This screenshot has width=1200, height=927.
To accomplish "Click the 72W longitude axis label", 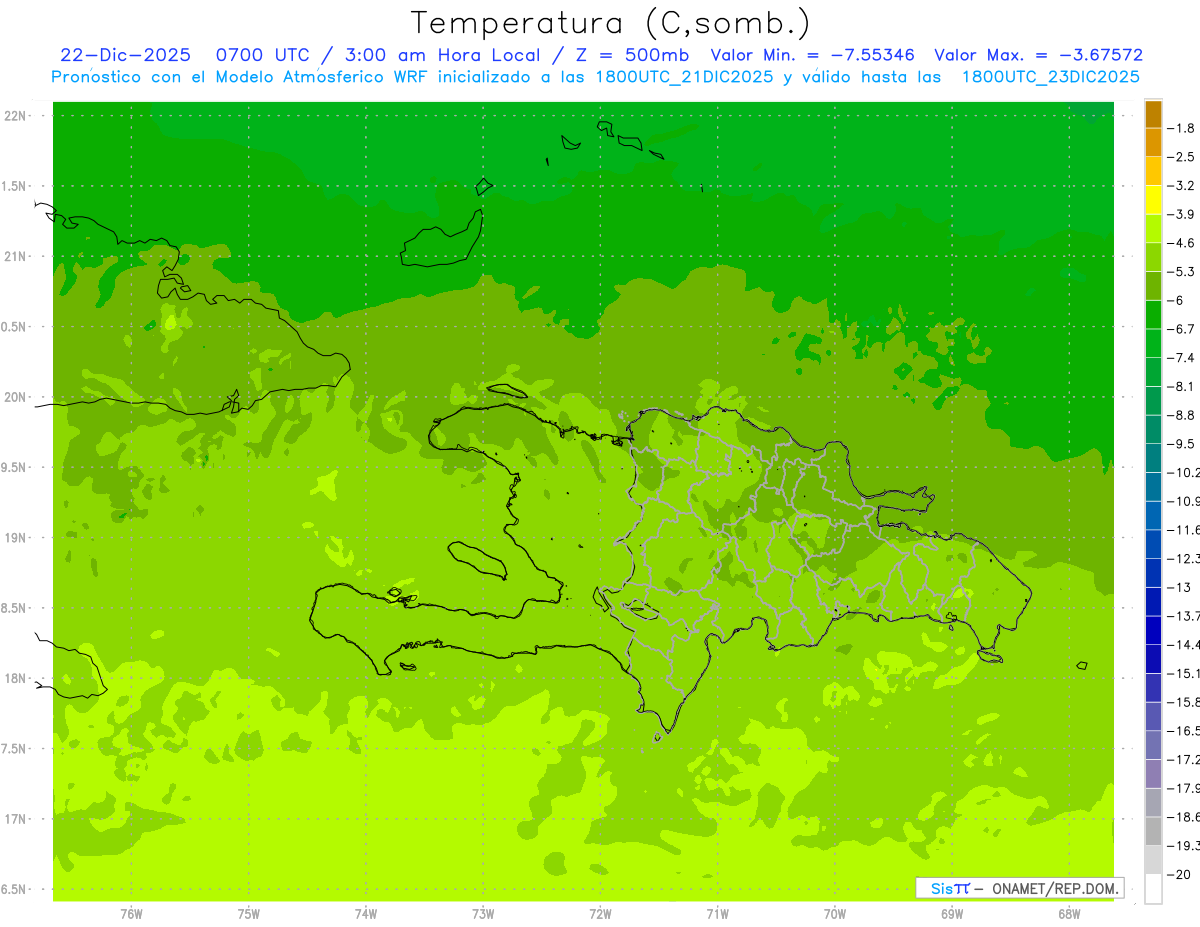I will 600,914.
